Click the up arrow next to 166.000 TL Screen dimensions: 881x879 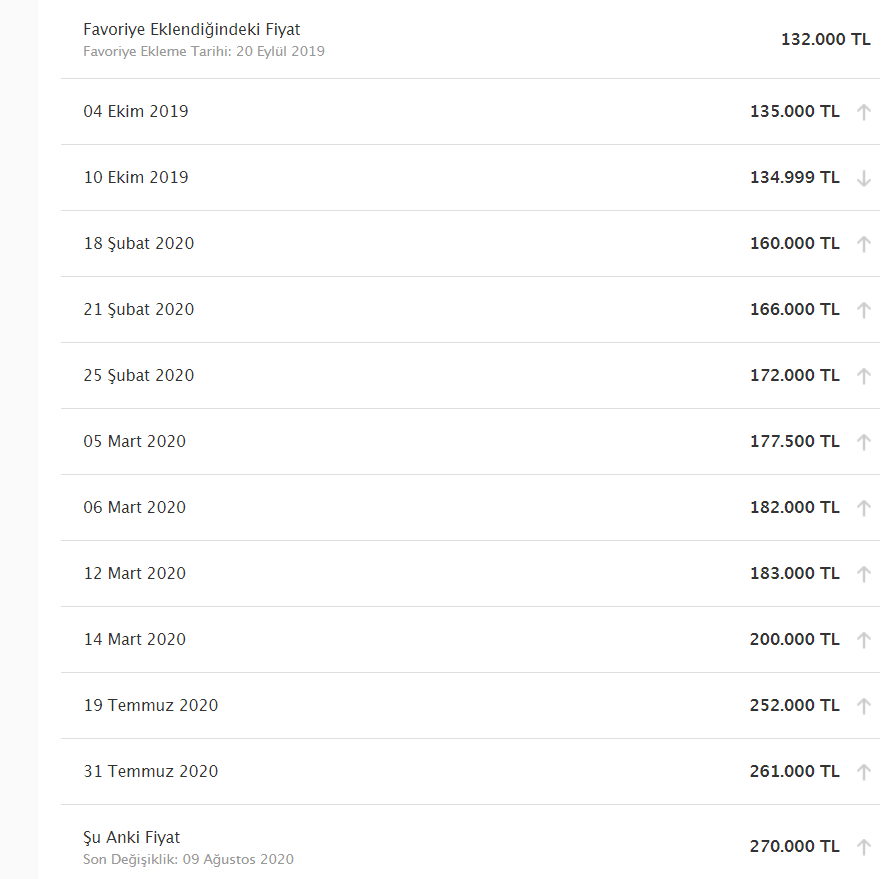pyautogui.click(x=864, y=310)
